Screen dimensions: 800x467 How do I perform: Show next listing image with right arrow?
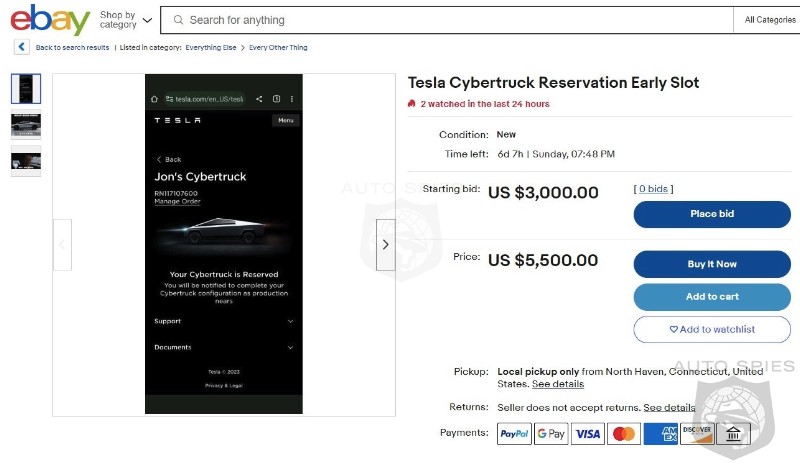coord(385,244)
